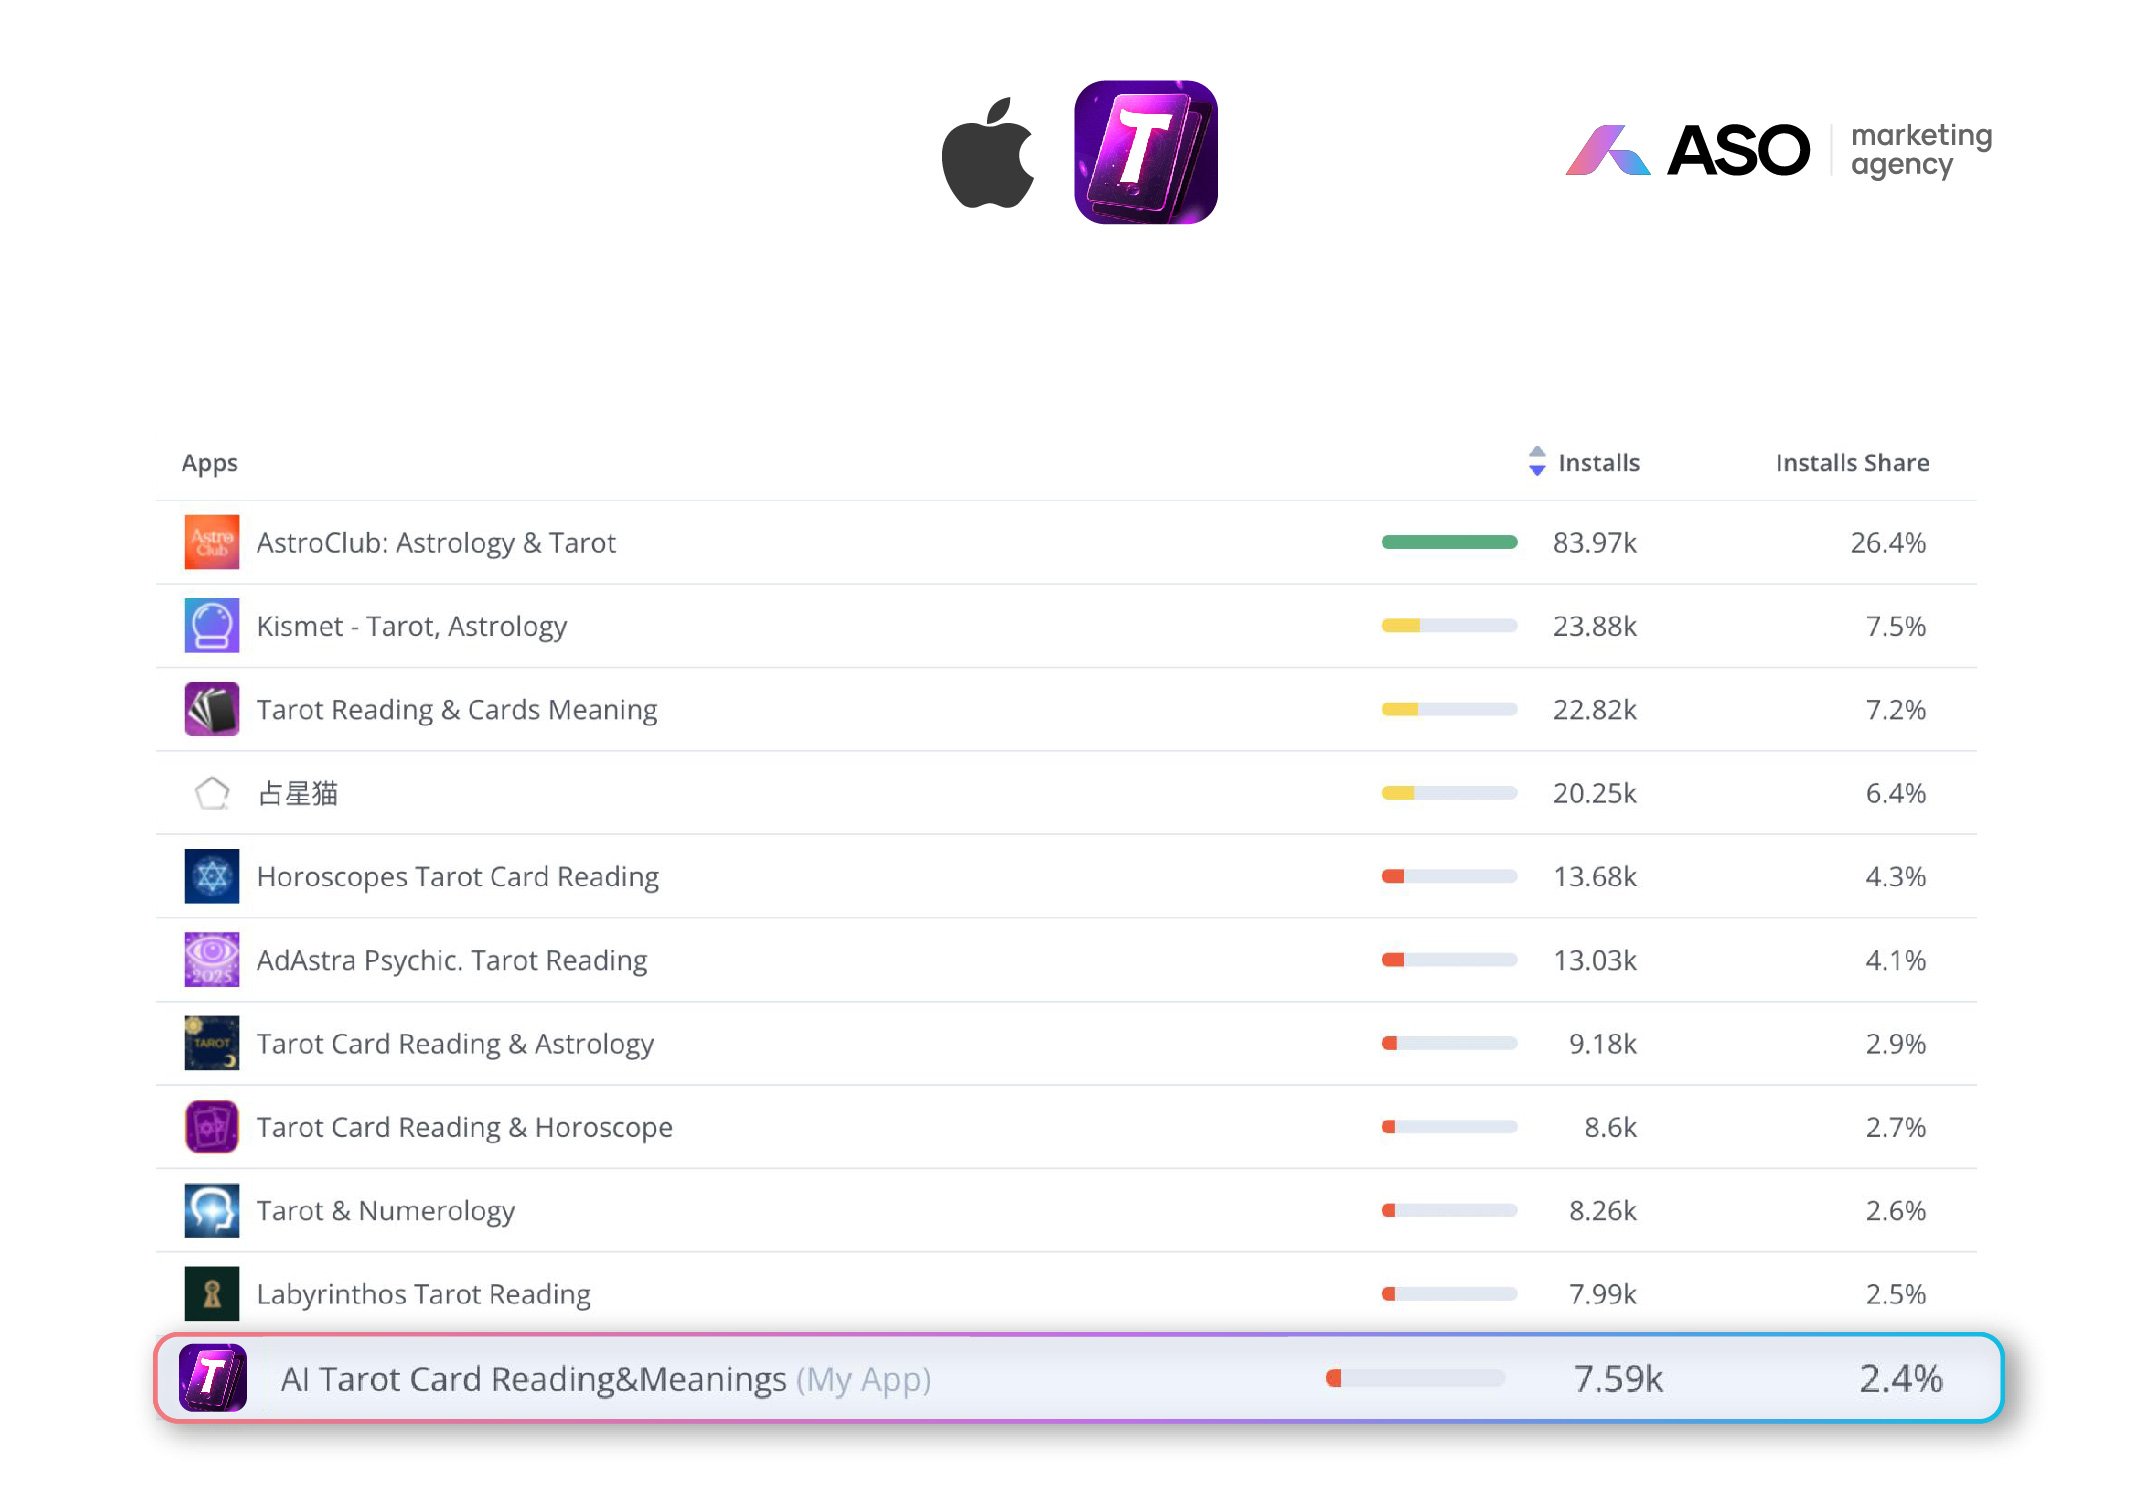
Task: Select Kismet - Tarot, Astrology name
Action: [412, 626]
